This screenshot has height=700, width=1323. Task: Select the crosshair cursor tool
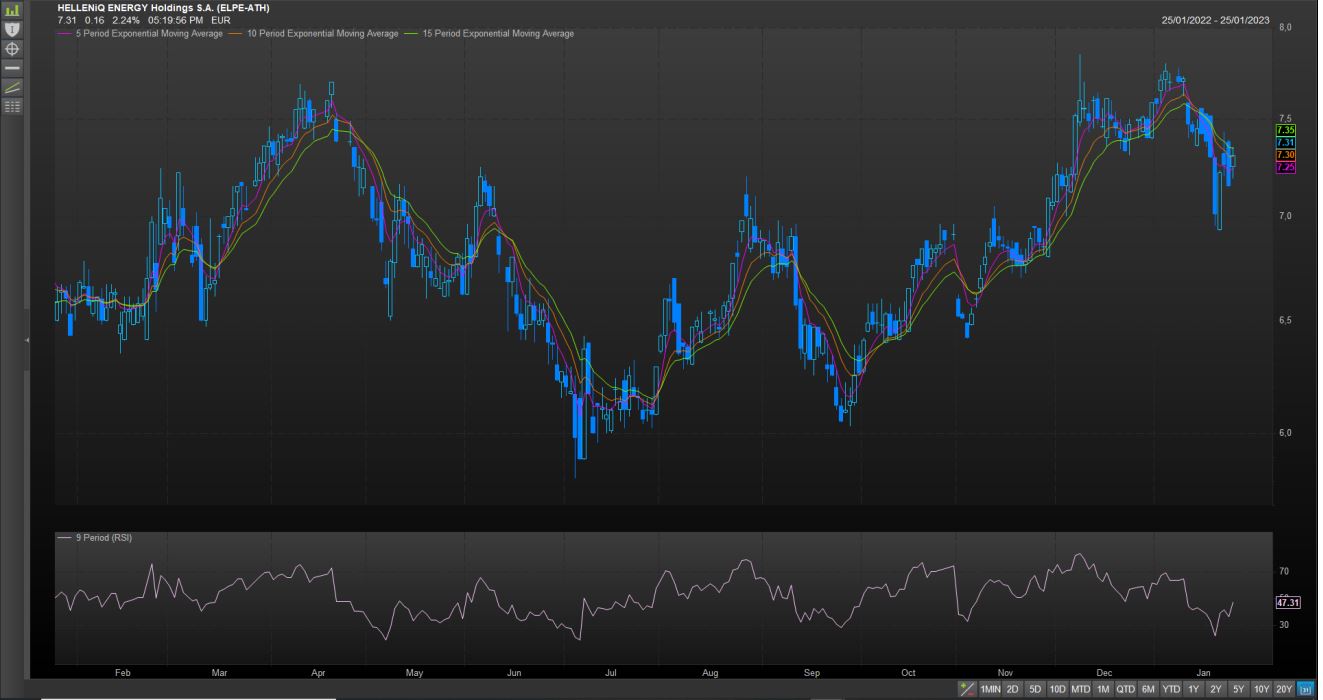[12, 48]
